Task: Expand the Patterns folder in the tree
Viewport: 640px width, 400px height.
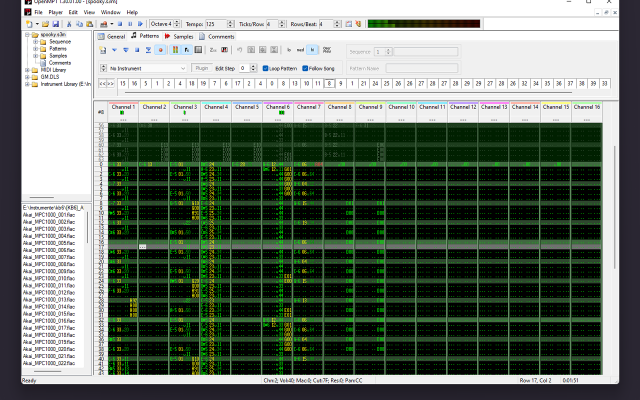Action: pos(35,49)
